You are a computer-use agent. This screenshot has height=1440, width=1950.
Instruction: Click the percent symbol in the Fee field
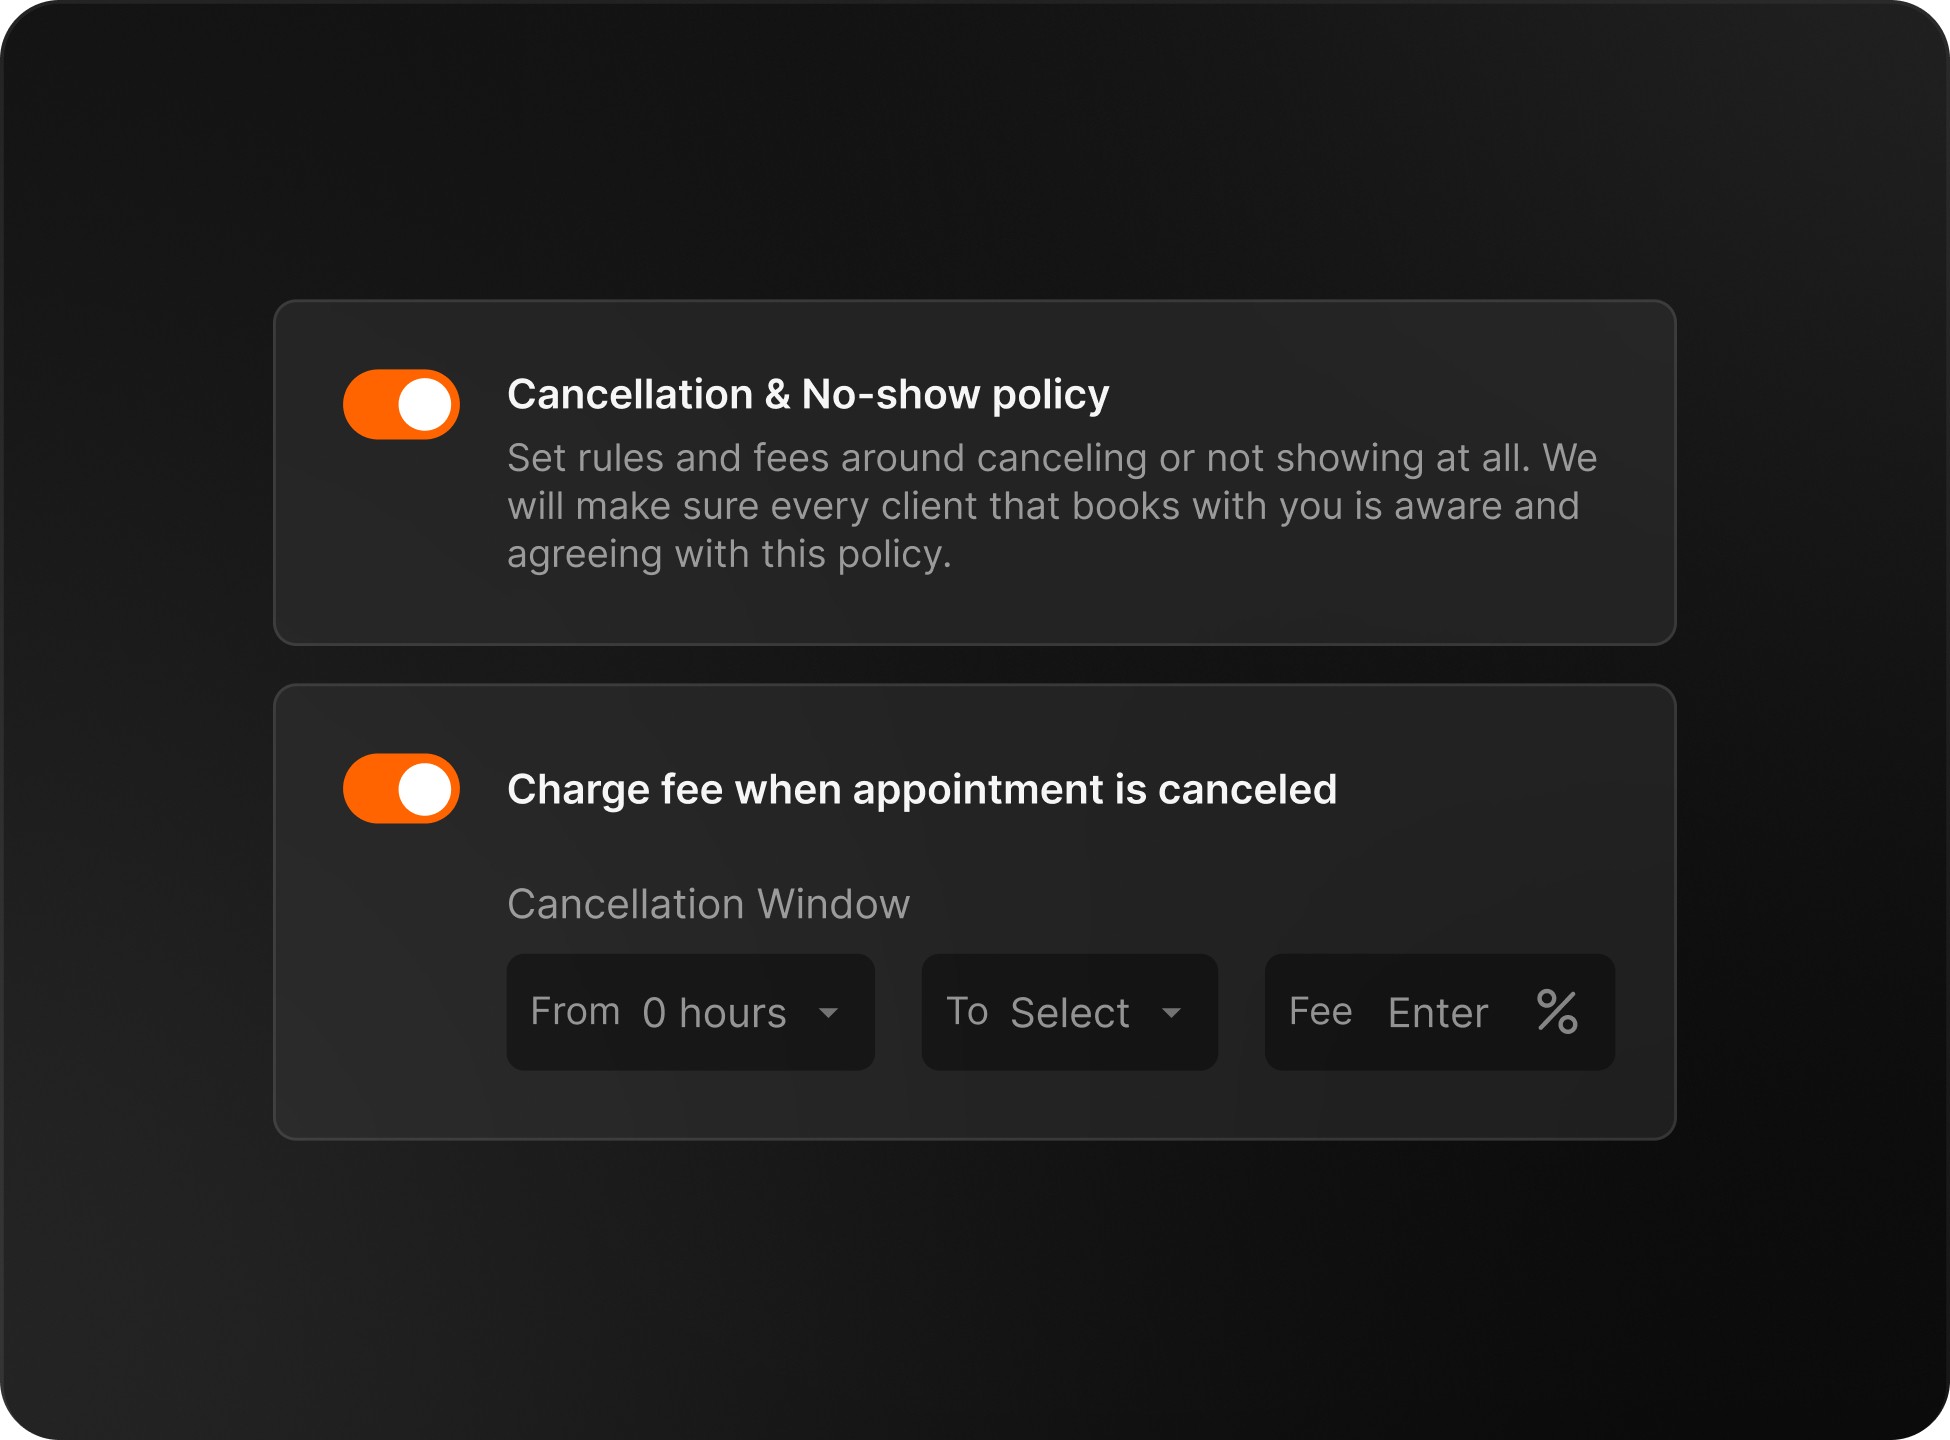(1557, 1011)
